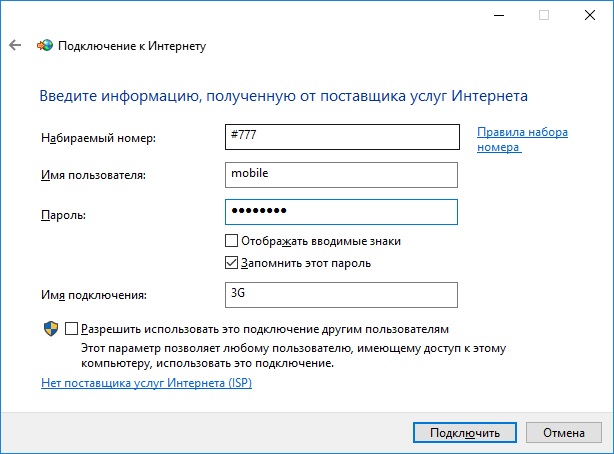Enable 'Отображать вводимые знаки' checkbox

(232, 241)
